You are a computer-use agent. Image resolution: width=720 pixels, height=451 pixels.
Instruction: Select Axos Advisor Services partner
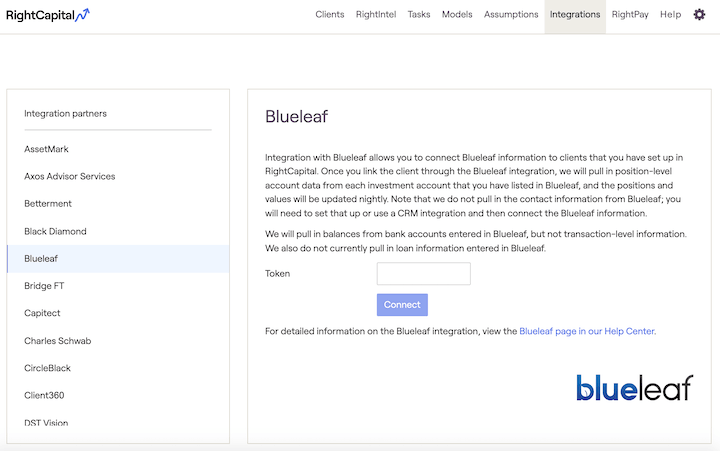tap(118, 176)
